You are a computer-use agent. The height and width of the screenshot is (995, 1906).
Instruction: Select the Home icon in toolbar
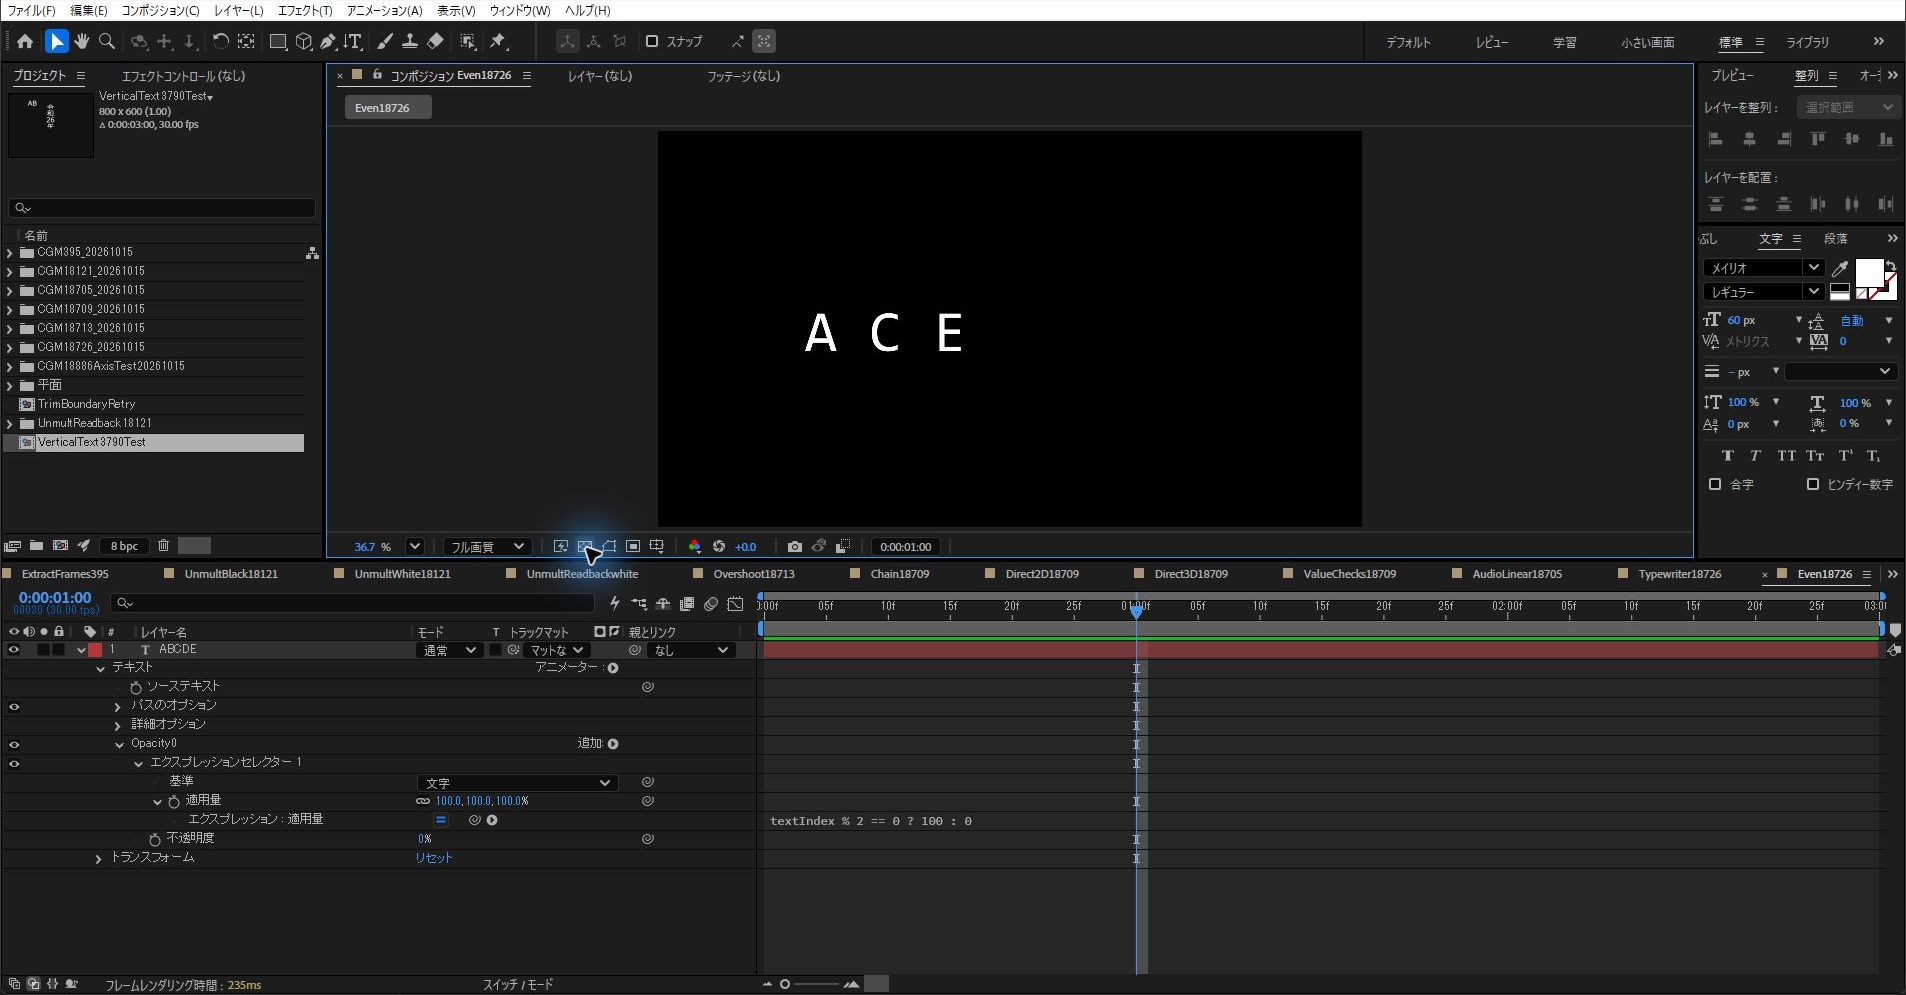pyautogui.click(x=25, y=41)
